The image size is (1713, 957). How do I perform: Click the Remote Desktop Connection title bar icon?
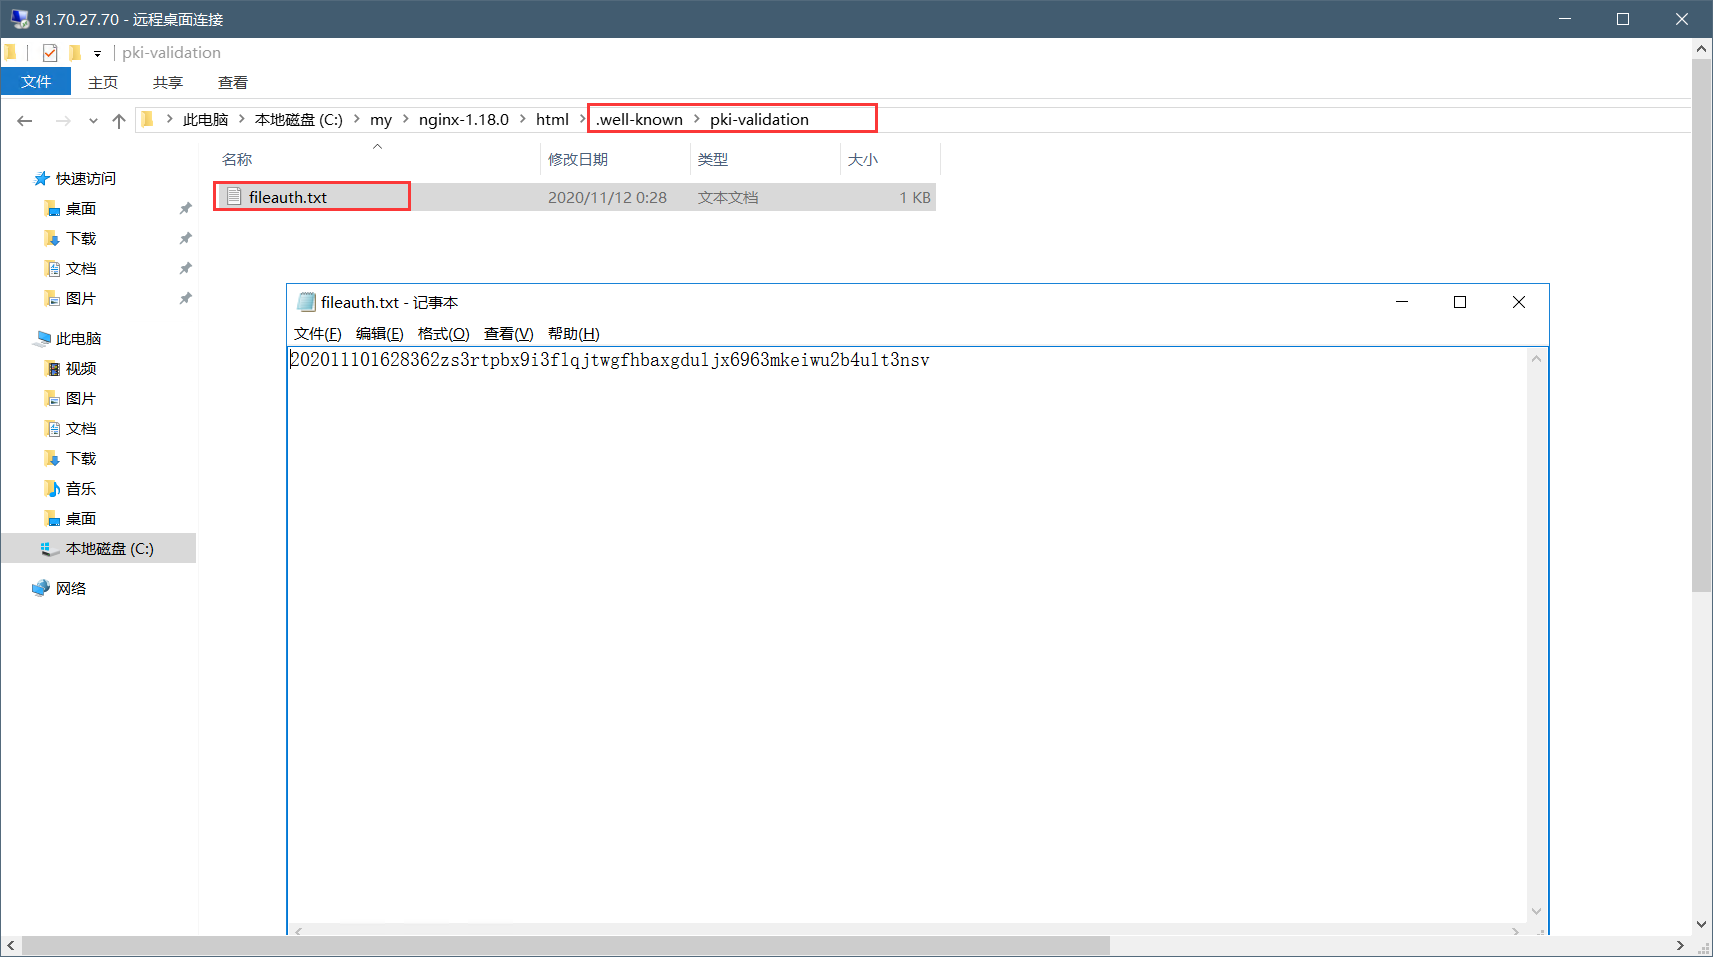(x=20, y=19)
